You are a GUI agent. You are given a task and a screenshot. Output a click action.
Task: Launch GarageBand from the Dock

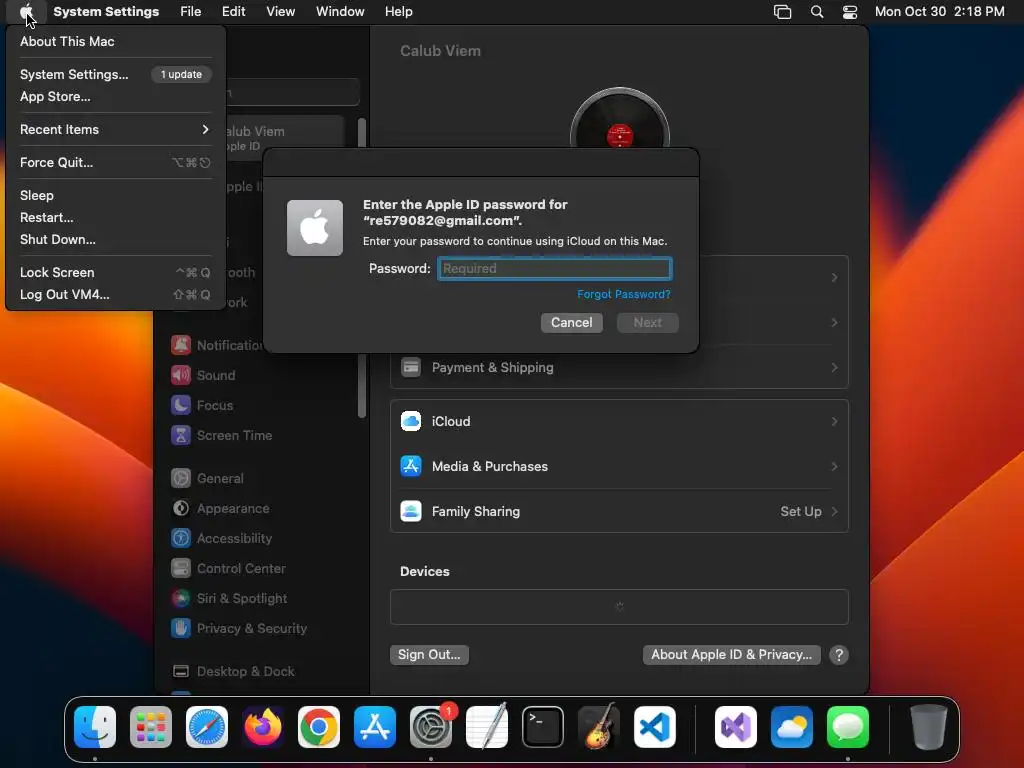pos(599,727)
